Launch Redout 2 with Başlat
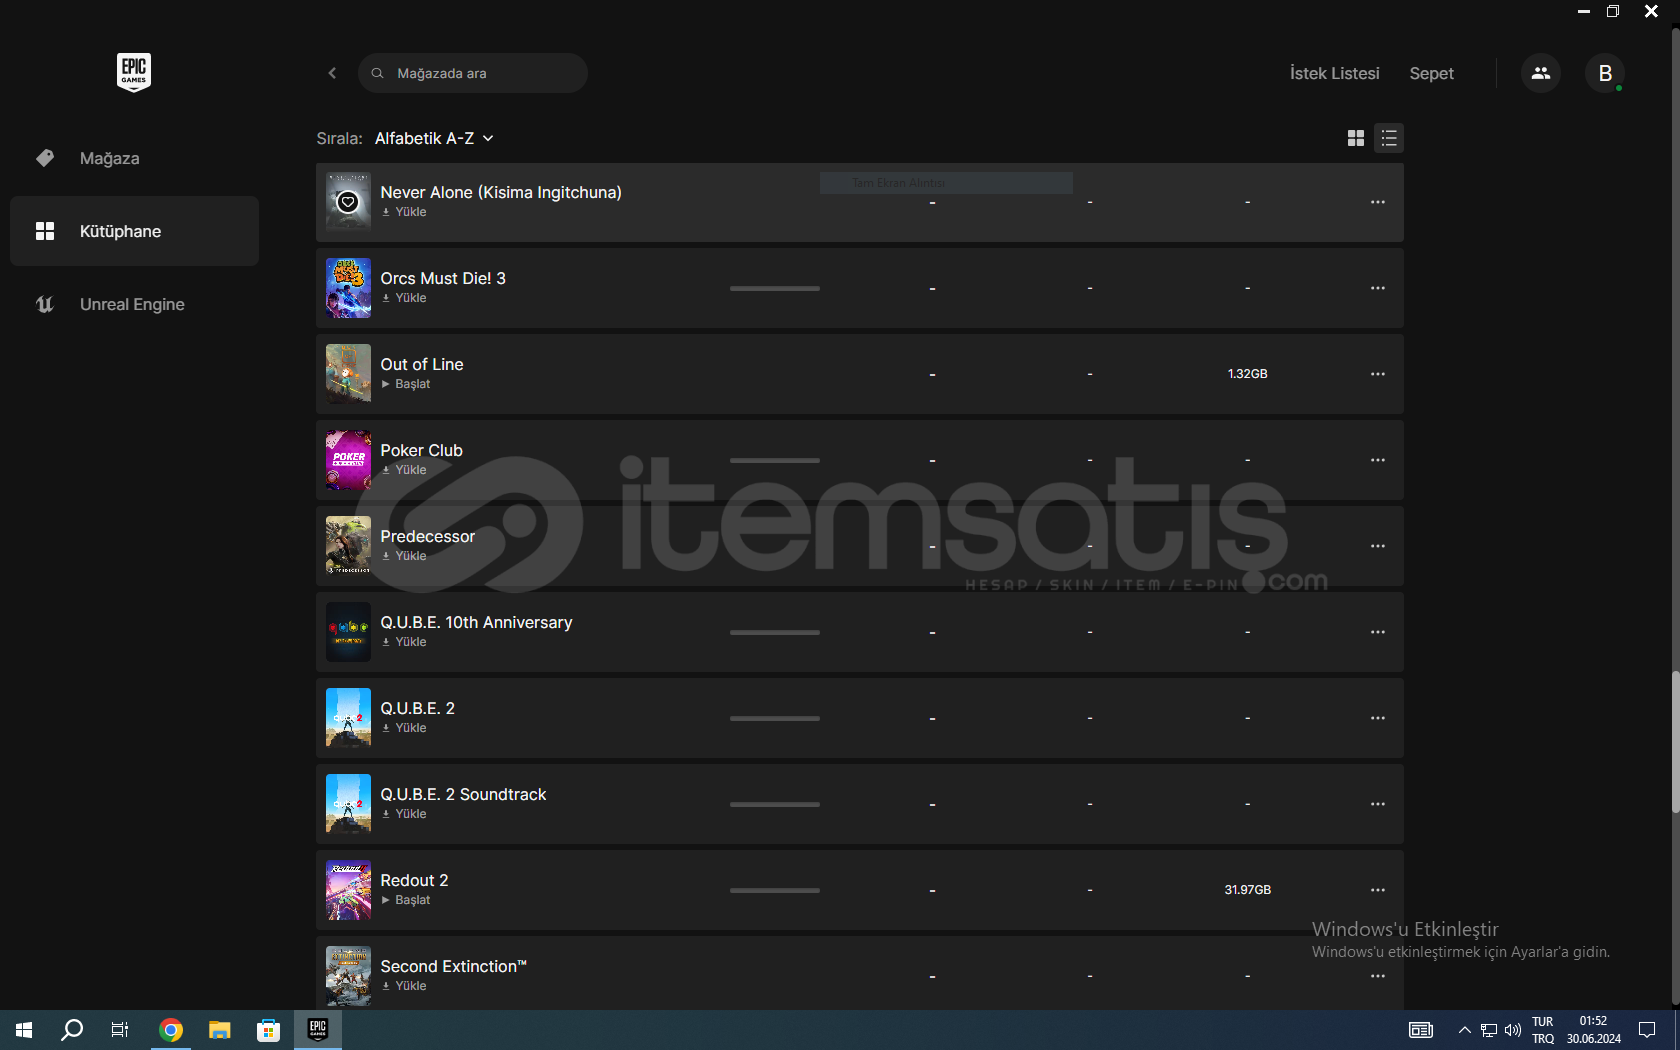The height and width of the screenshot is (1050, 1680). 406,900
